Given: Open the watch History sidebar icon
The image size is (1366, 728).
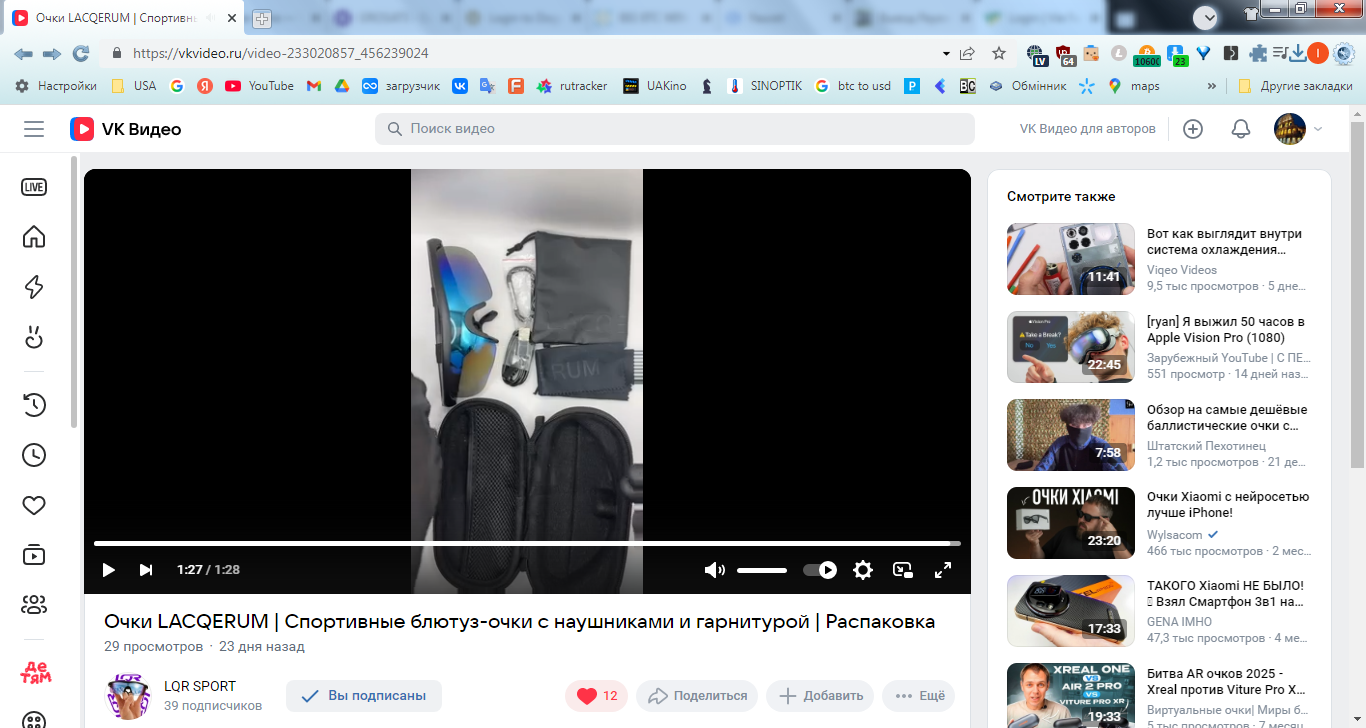Looking at the screenshot, I should [34, 405].
